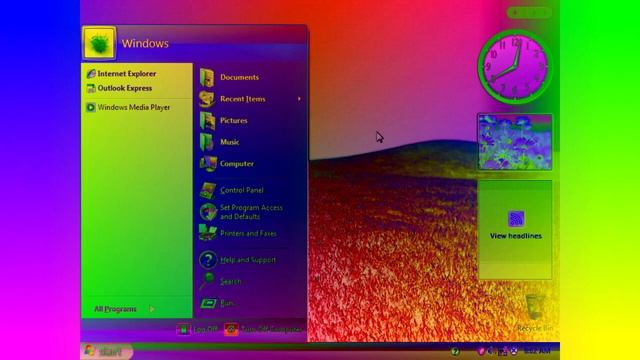Viewport: 640px width, 360px height.
Task: Click the Windows user name text
Action: coord(145,43)
